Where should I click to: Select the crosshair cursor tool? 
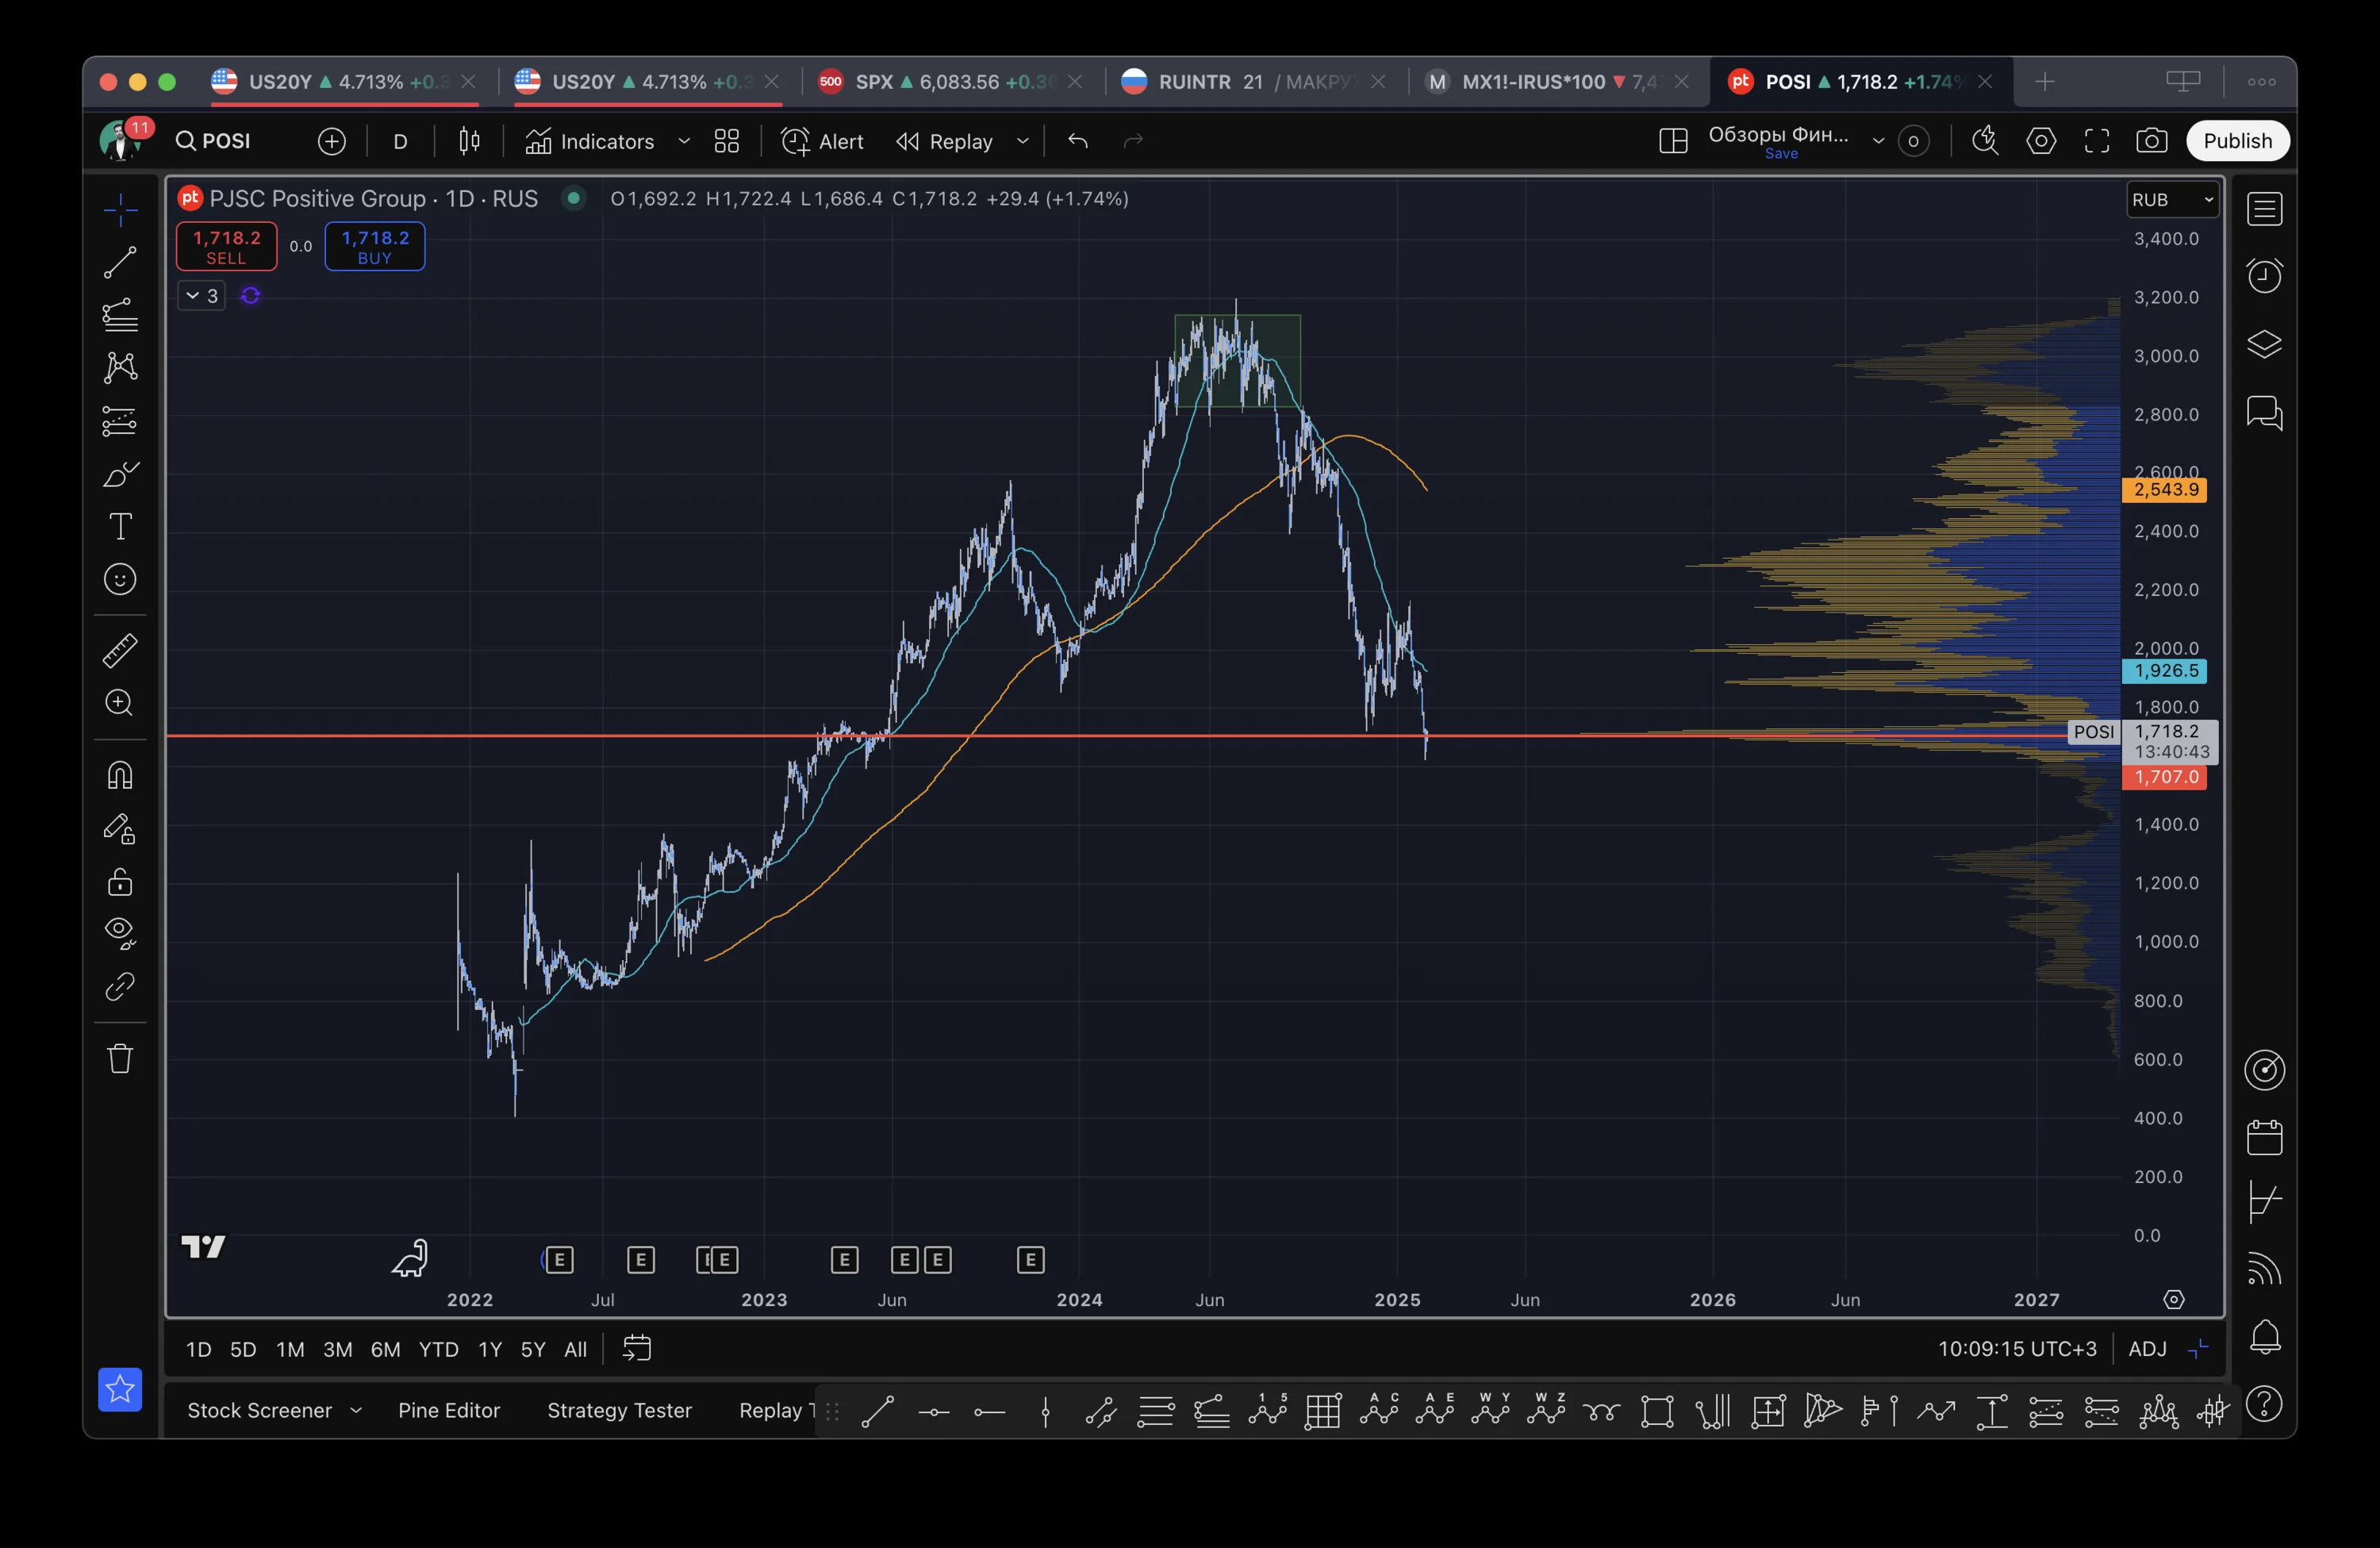tap(120, 210)
